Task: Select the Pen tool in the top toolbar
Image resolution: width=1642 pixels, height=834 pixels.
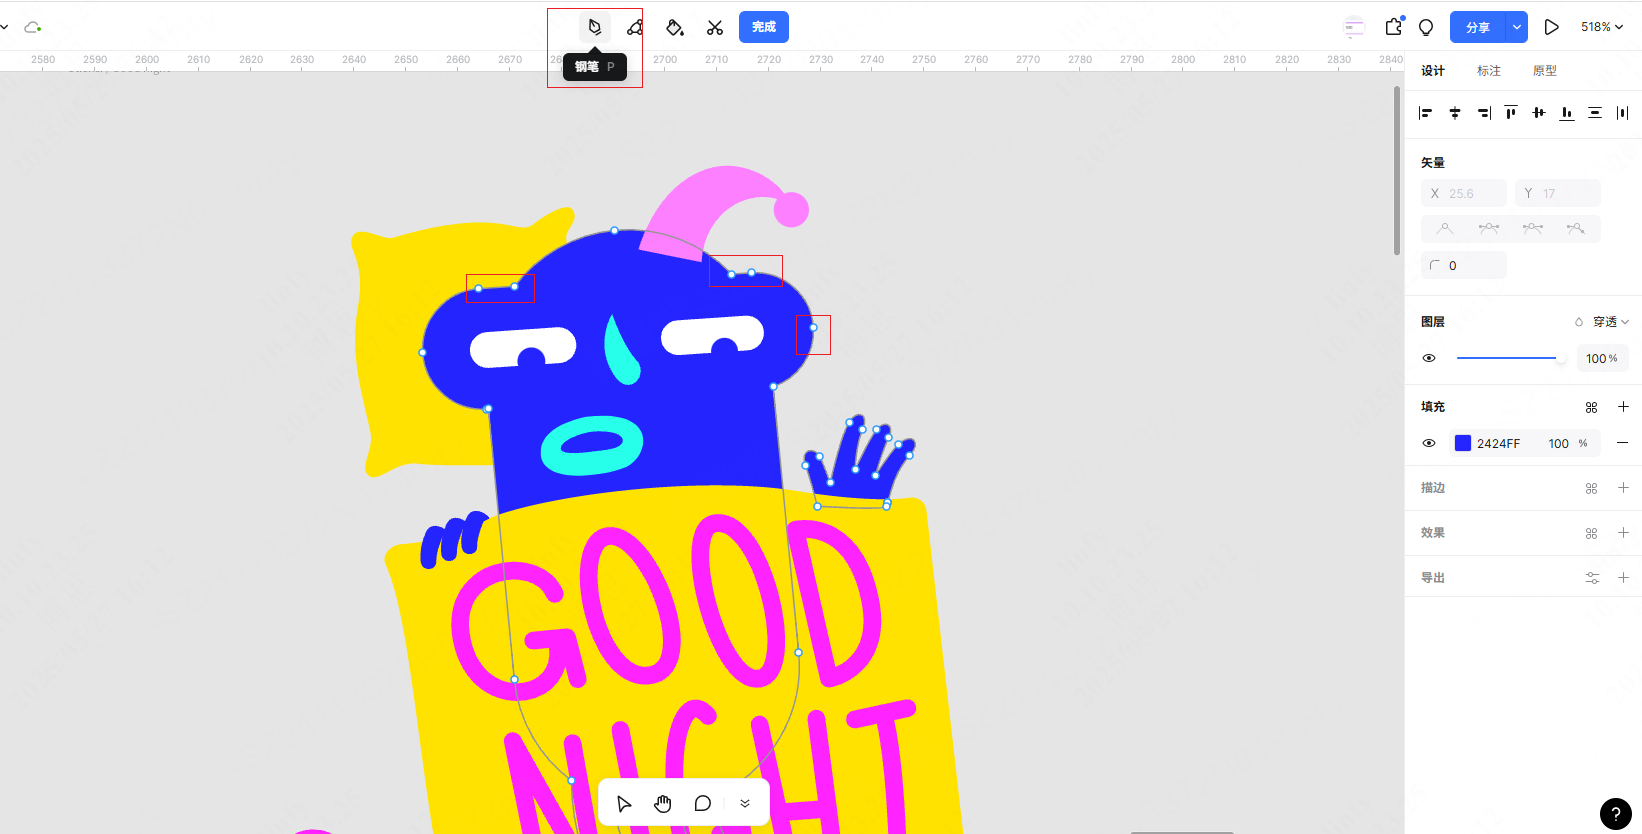Action: (595, 27)
